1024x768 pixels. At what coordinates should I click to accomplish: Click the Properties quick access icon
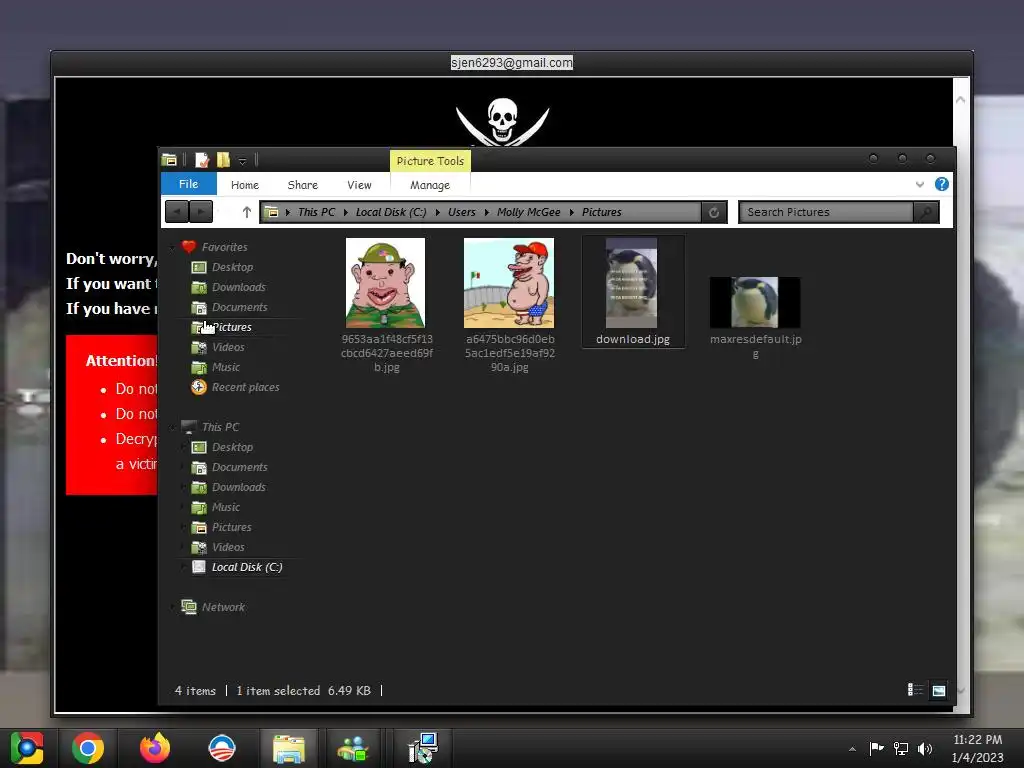pyautogui.click(x=202, y=159)
